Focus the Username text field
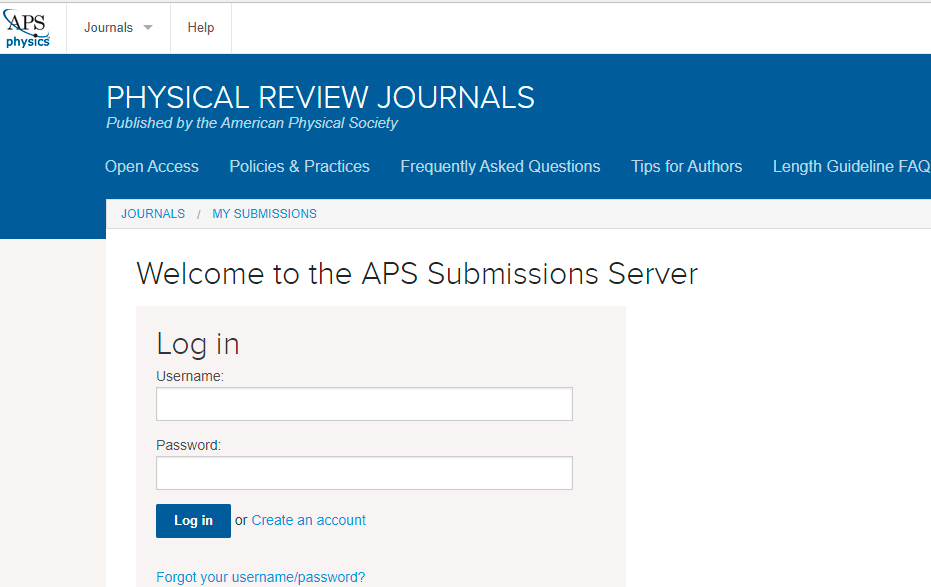Viewport: 931px width, 587px height. click(364, 404)
